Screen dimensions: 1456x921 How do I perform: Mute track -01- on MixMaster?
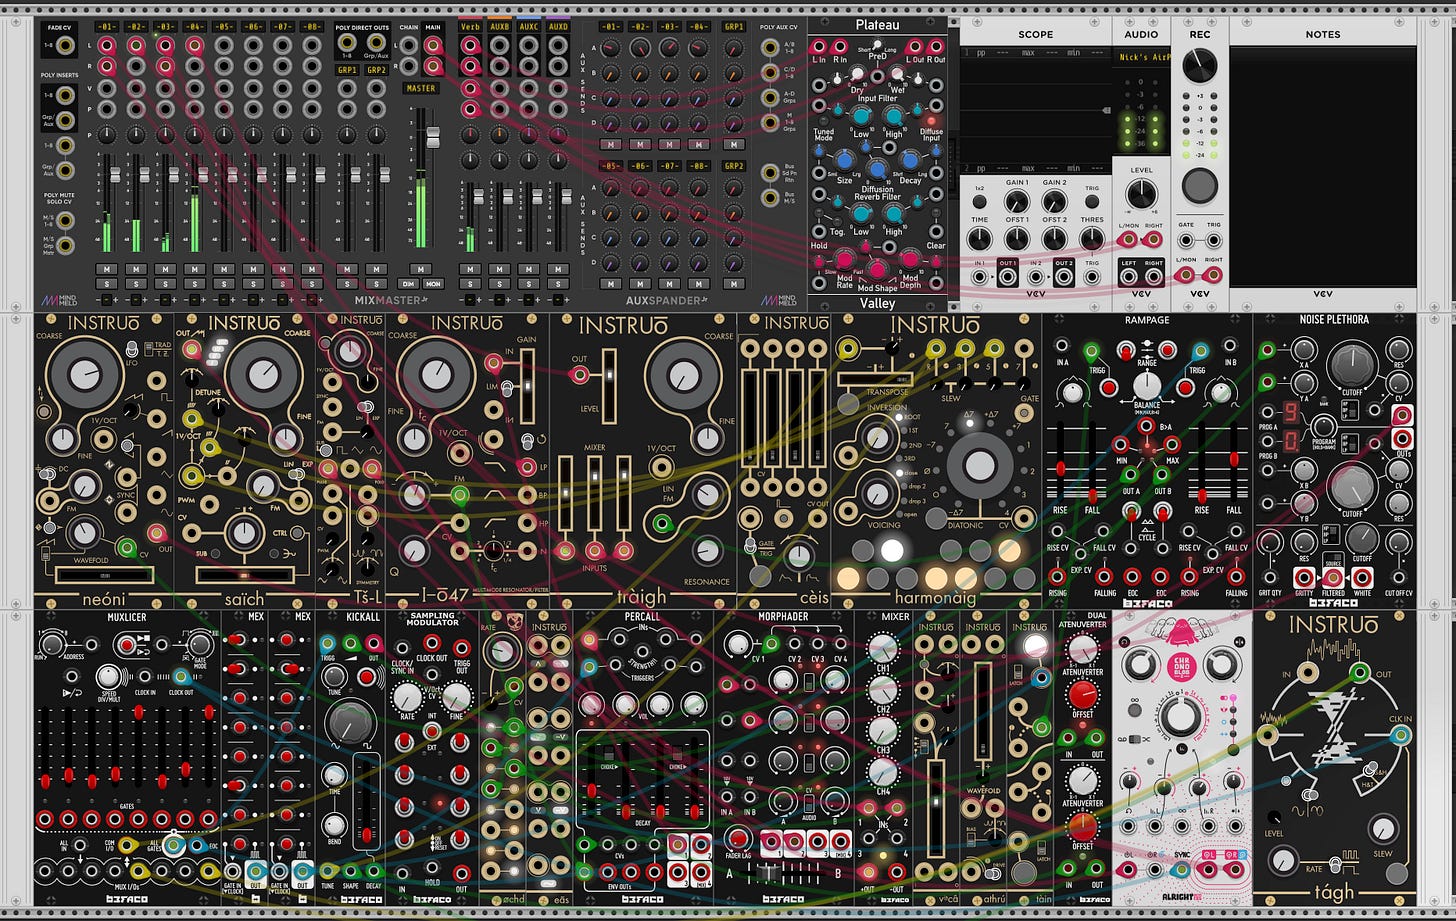tap(106, 269)
